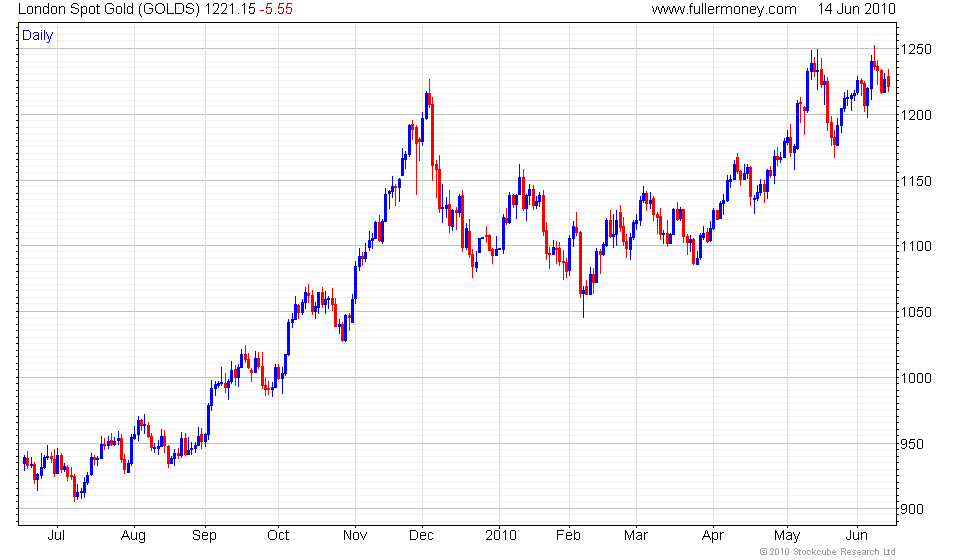Click the 'Aug' month label
The width and height of the screenshot is (980, 560).
tap(133, 536)
